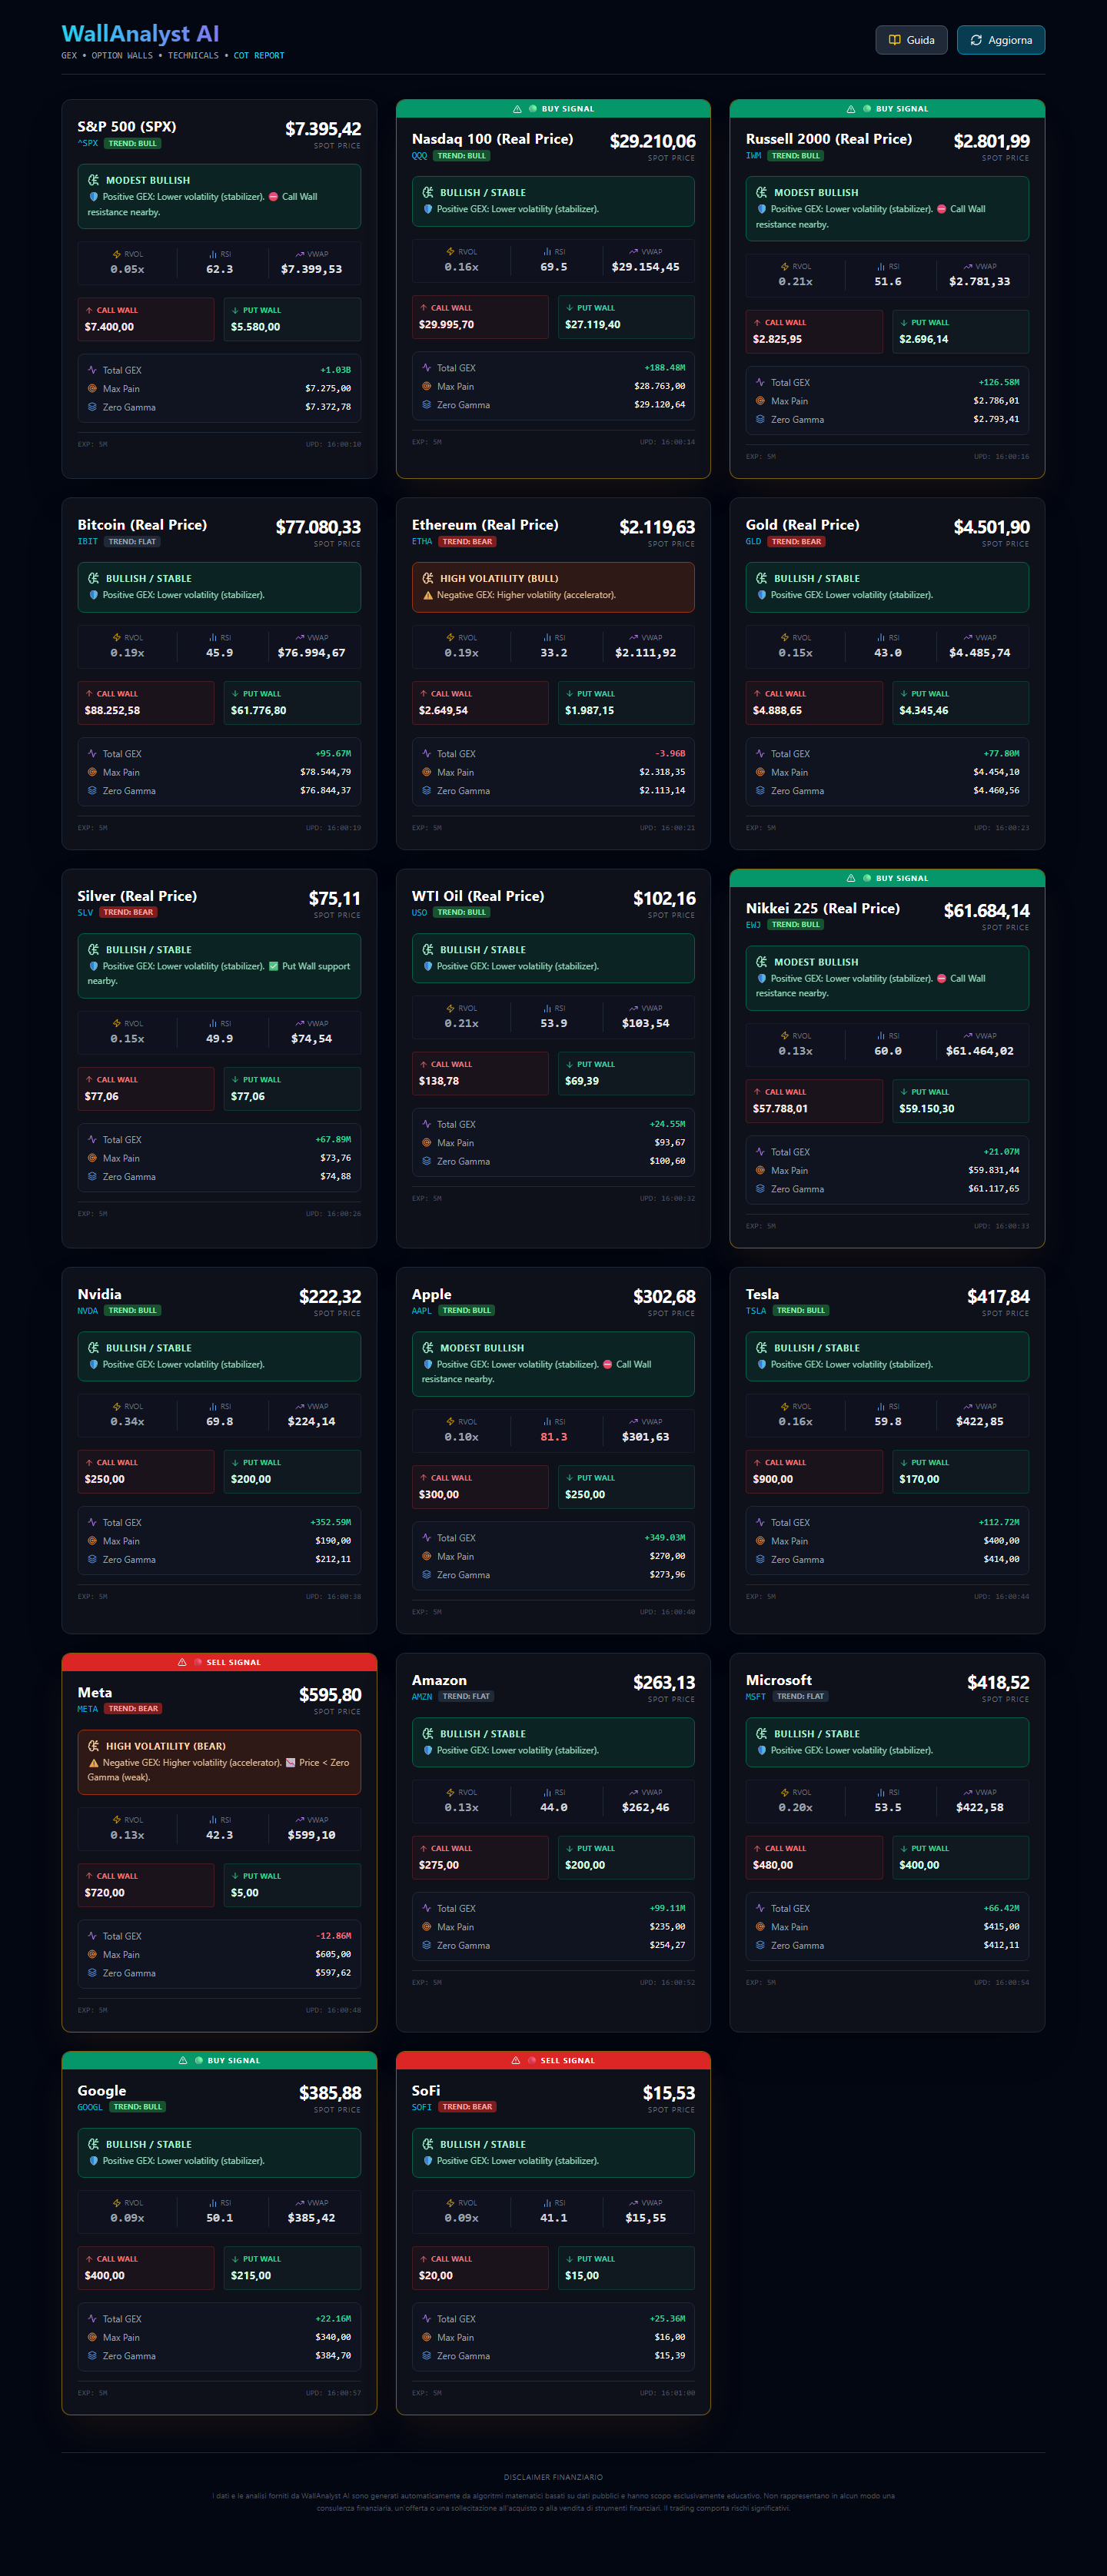Click the warning icon in Nasdaq 100 buy signal banner
This screenshot has height=2576, width=1107.
coord(517,109)
